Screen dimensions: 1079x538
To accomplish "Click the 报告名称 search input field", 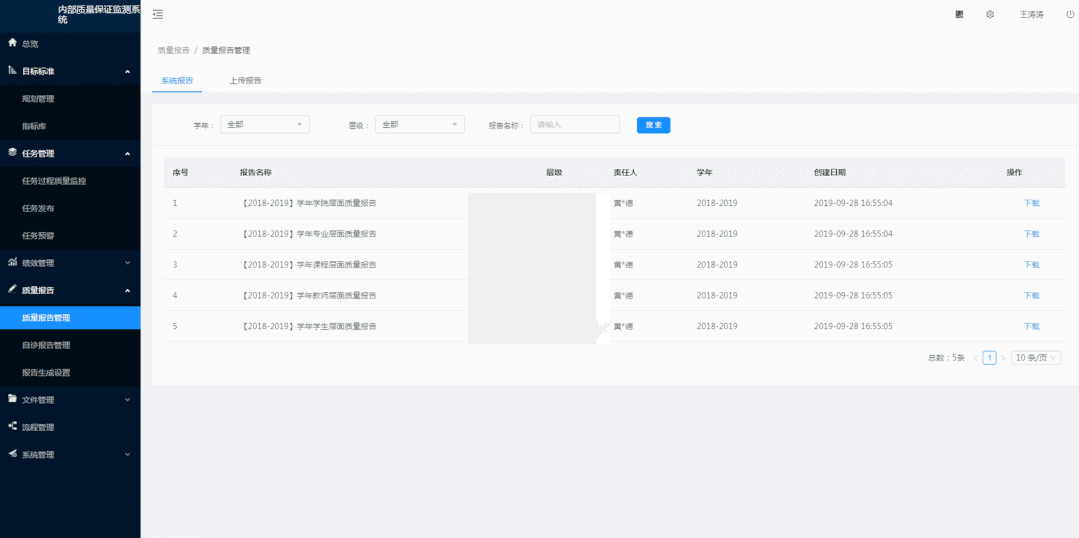I will point(575,124).
